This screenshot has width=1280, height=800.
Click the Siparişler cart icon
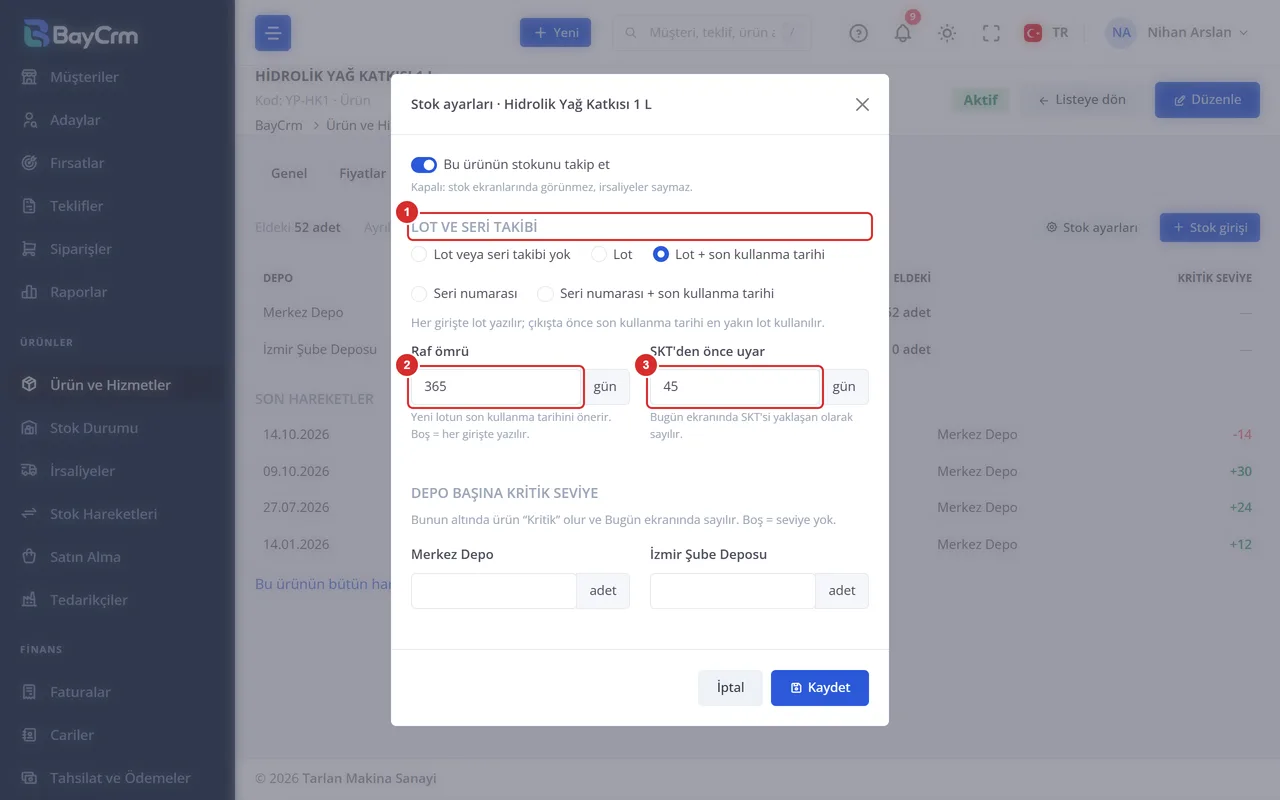click(30, 249)
